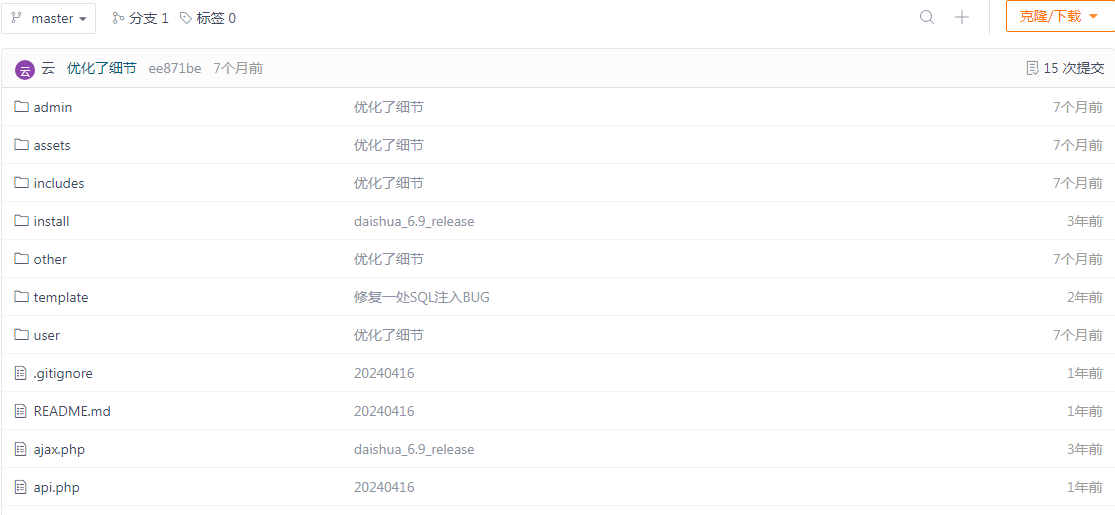Click the plus icon to add file
Image resolution: width=1115 pixels, height=515 pixels.
[962, 17]
